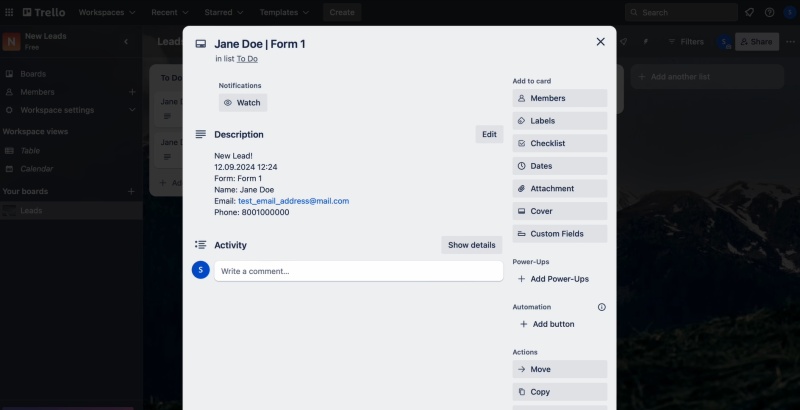Add an Attachment to the card
Viewport: 800px width, 410px height.
point(559,188)
